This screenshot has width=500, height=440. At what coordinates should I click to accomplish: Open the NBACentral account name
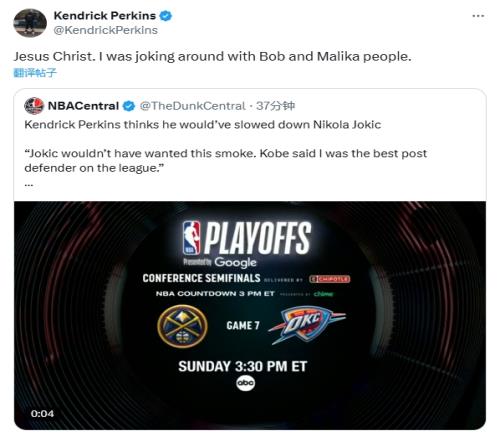[x=83, y=106]
